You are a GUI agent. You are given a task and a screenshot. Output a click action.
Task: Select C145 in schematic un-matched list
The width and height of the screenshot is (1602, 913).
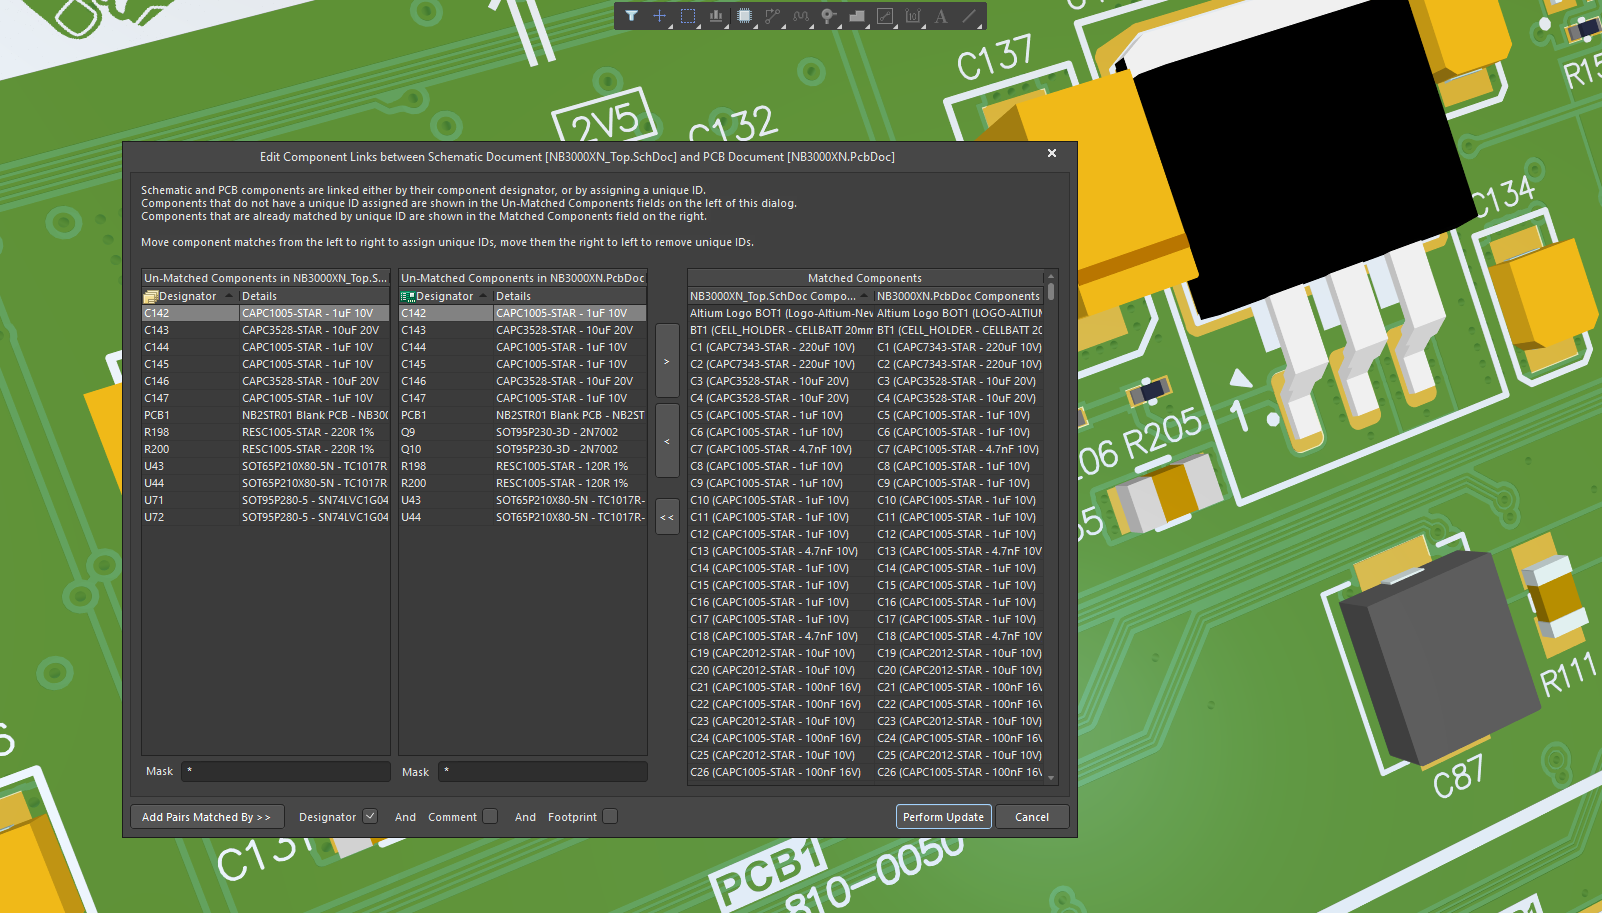point(266,364)
